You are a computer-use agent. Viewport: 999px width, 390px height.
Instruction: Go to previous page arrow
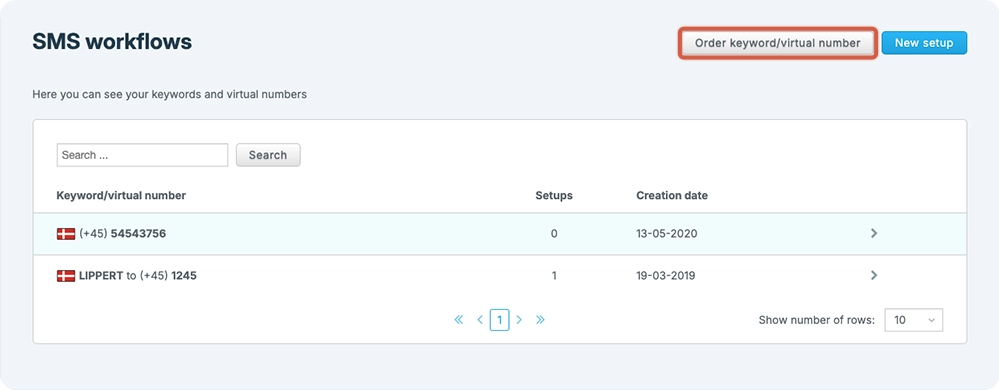click(480, 320)
